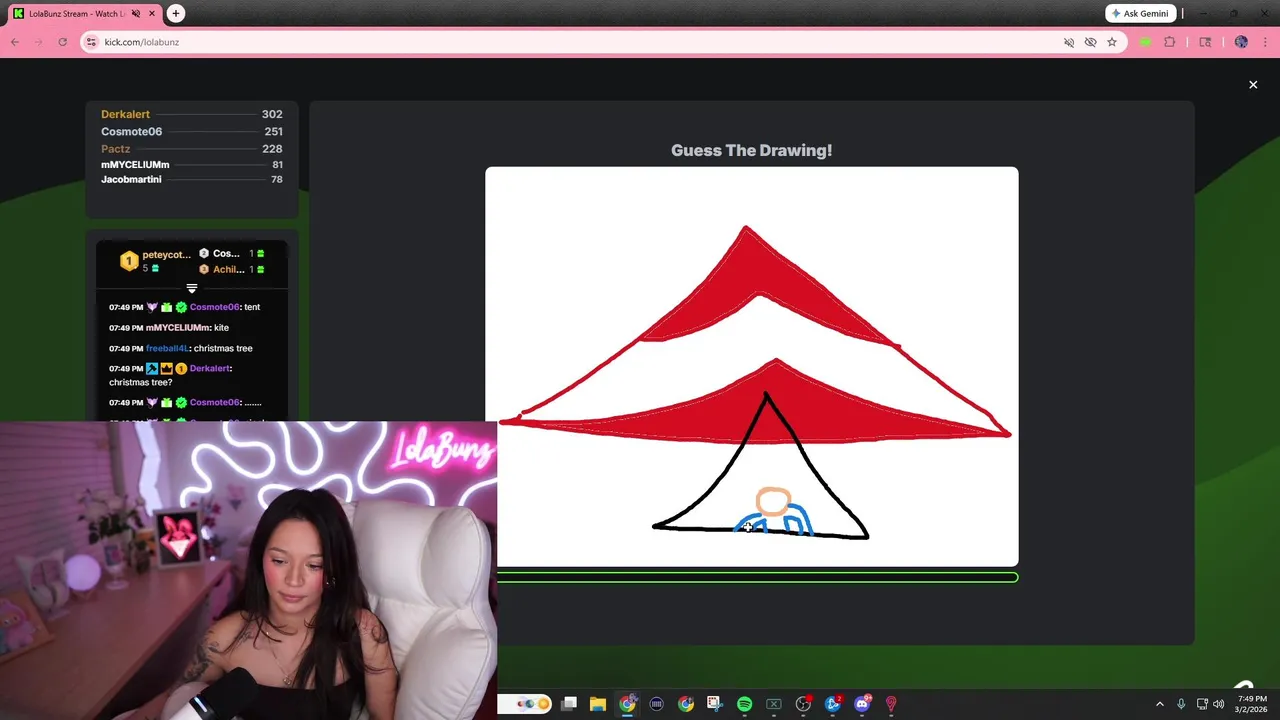This screenshot has height=720, width=1280.
Task: Select Cosmote06 in the leaderboard
Action: click(131, 131)
